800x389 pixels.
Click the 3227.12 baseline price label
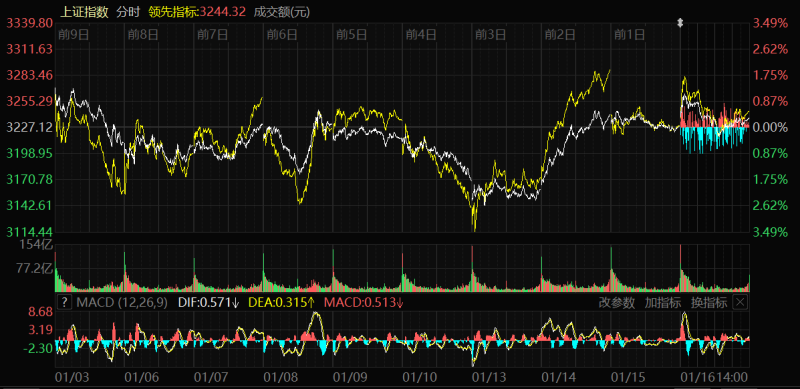pos(30,127)
